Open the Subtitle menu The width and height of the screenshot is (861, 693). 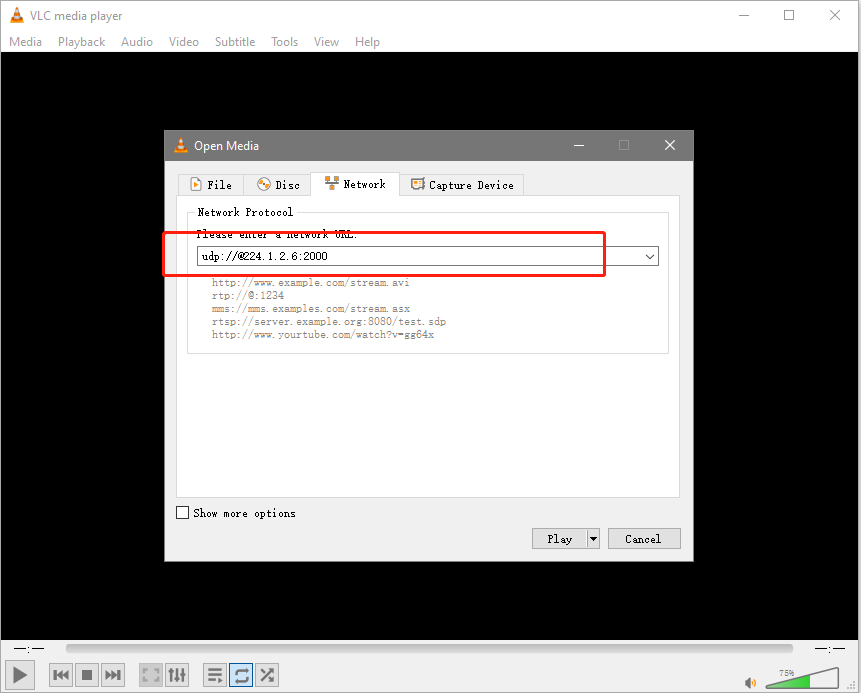tap(235, 42)
